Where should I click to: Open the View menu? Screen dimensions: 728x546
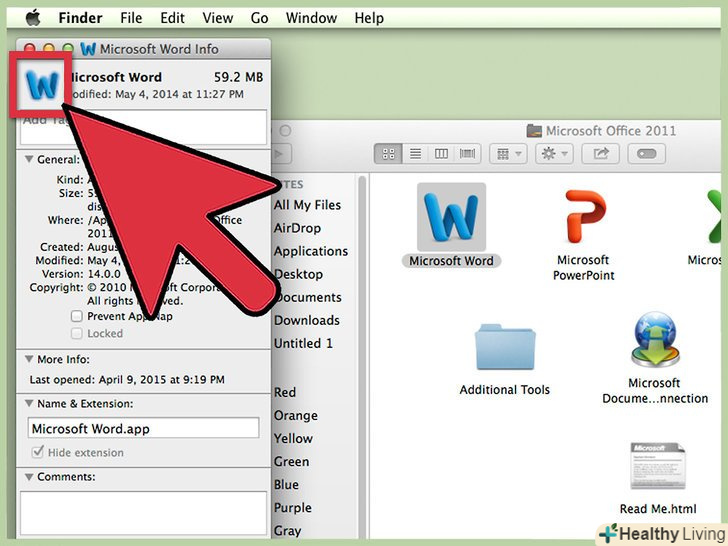pyautogui.click(x=217, y=18)
